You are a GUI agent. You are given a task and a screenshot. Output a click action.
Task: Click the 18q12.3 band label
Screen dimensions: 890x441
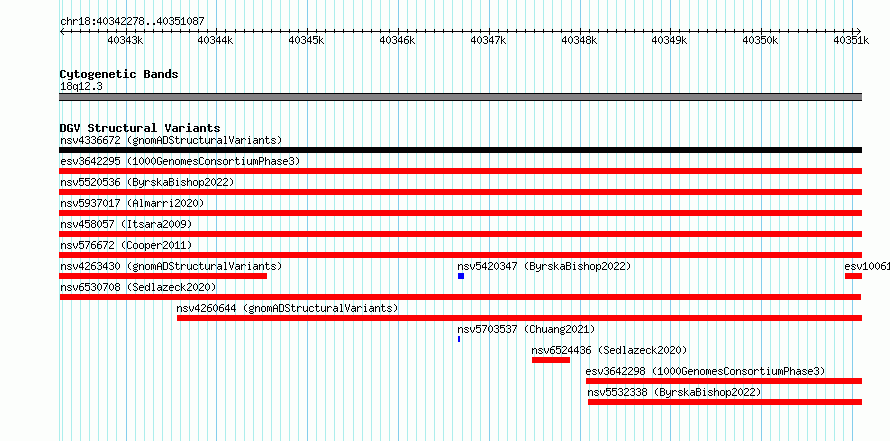(x=81, y=87)
